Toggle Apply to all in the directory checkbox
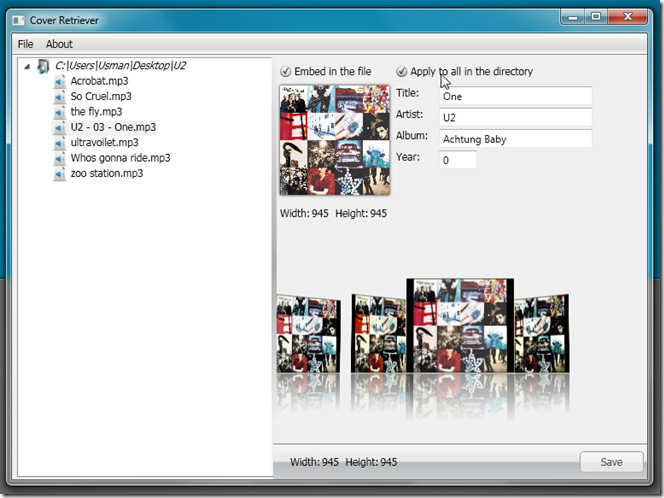Image resolution: width=664 pixels, height=498 pixels. [x=401, y=72]
